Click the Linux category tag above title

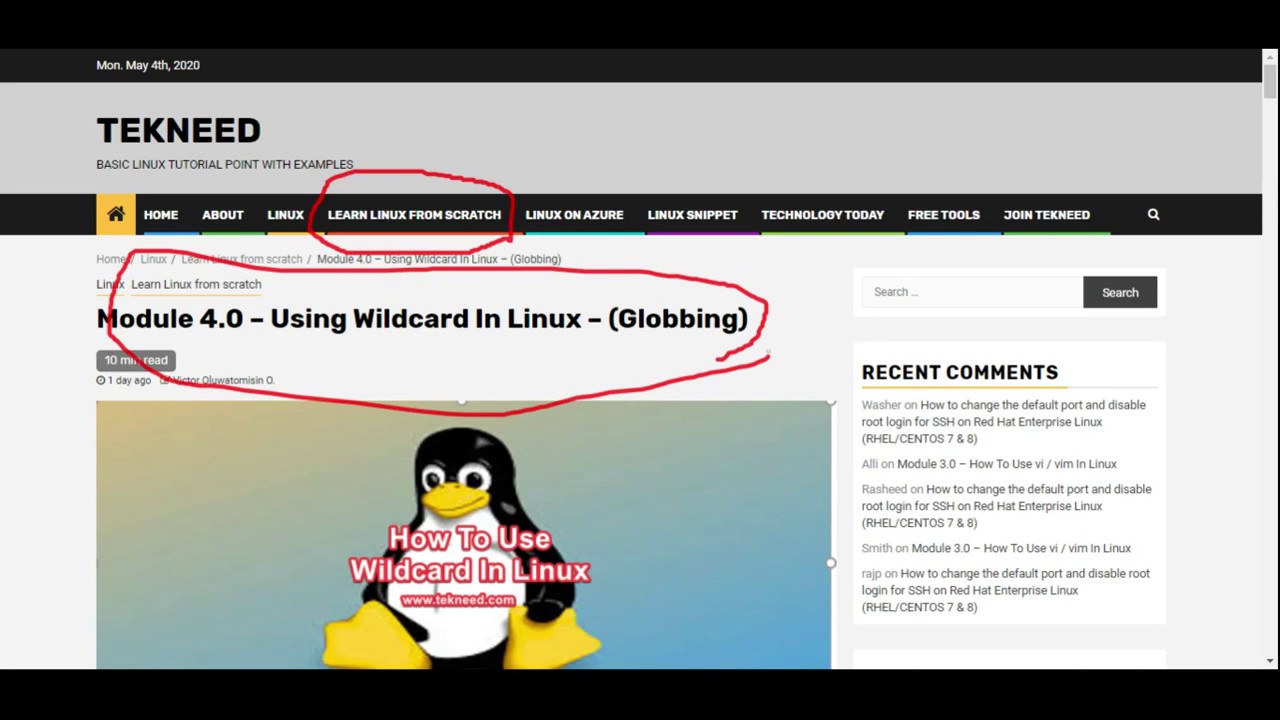pyautogui.click(x=109, y=284)
